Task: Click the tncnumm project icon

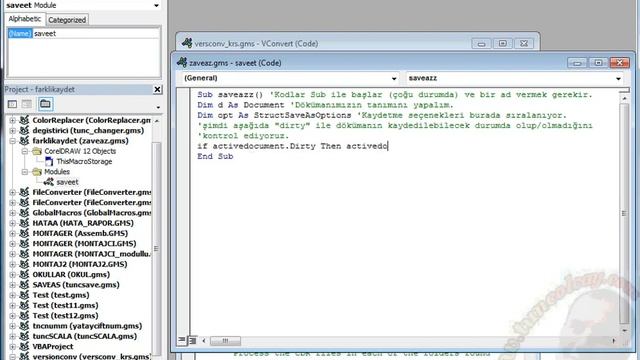Action: 24,326
